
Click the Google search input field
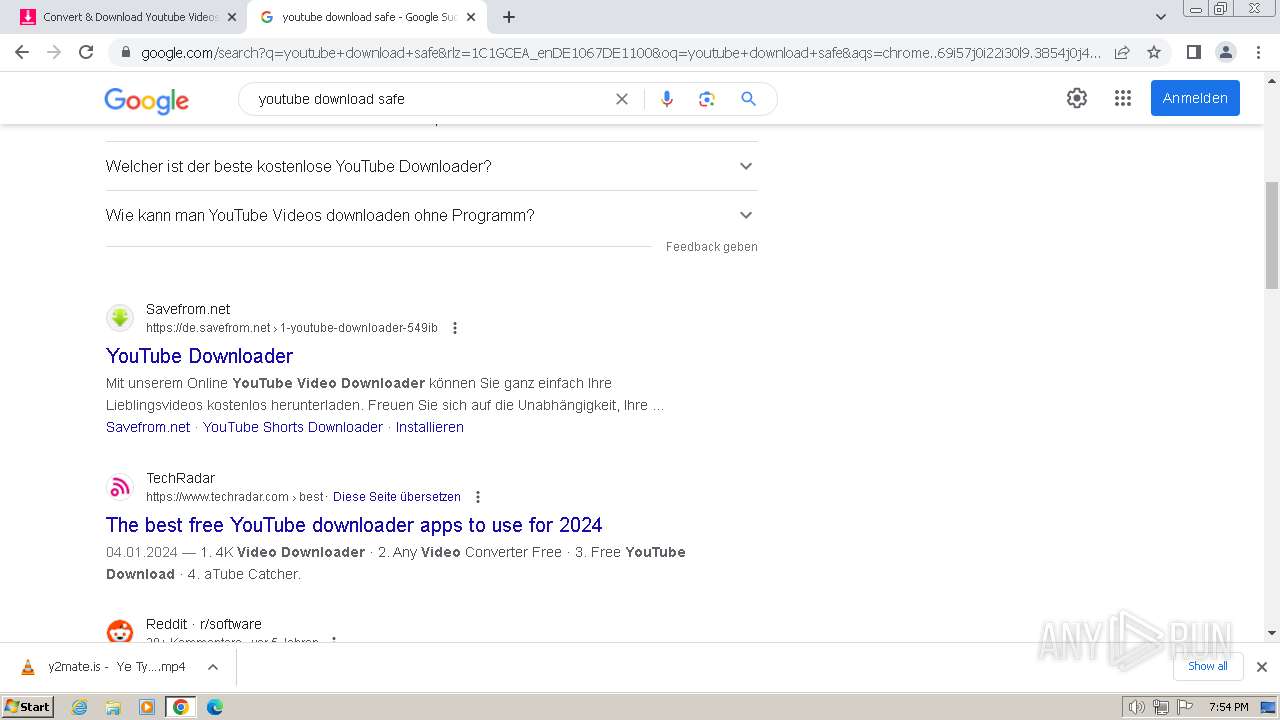pyautogui.click(x=430, y=99)
